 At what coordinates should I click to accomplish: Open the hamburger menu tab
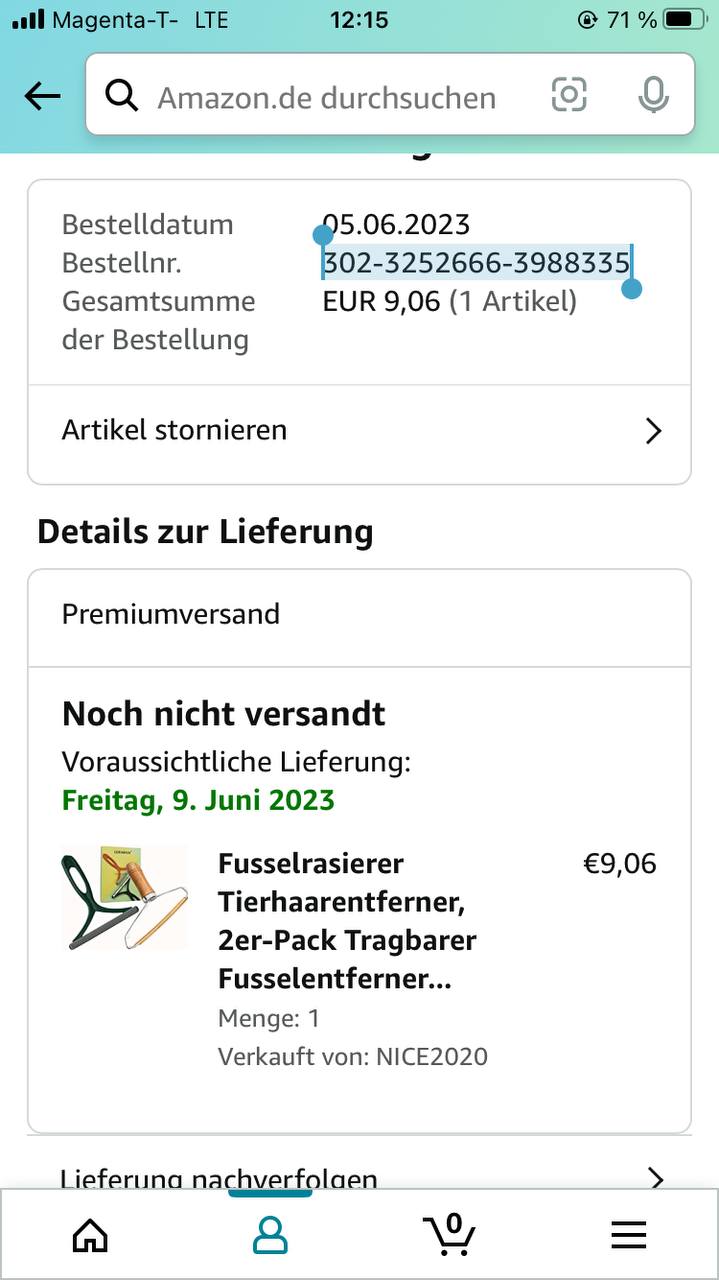629,1236
